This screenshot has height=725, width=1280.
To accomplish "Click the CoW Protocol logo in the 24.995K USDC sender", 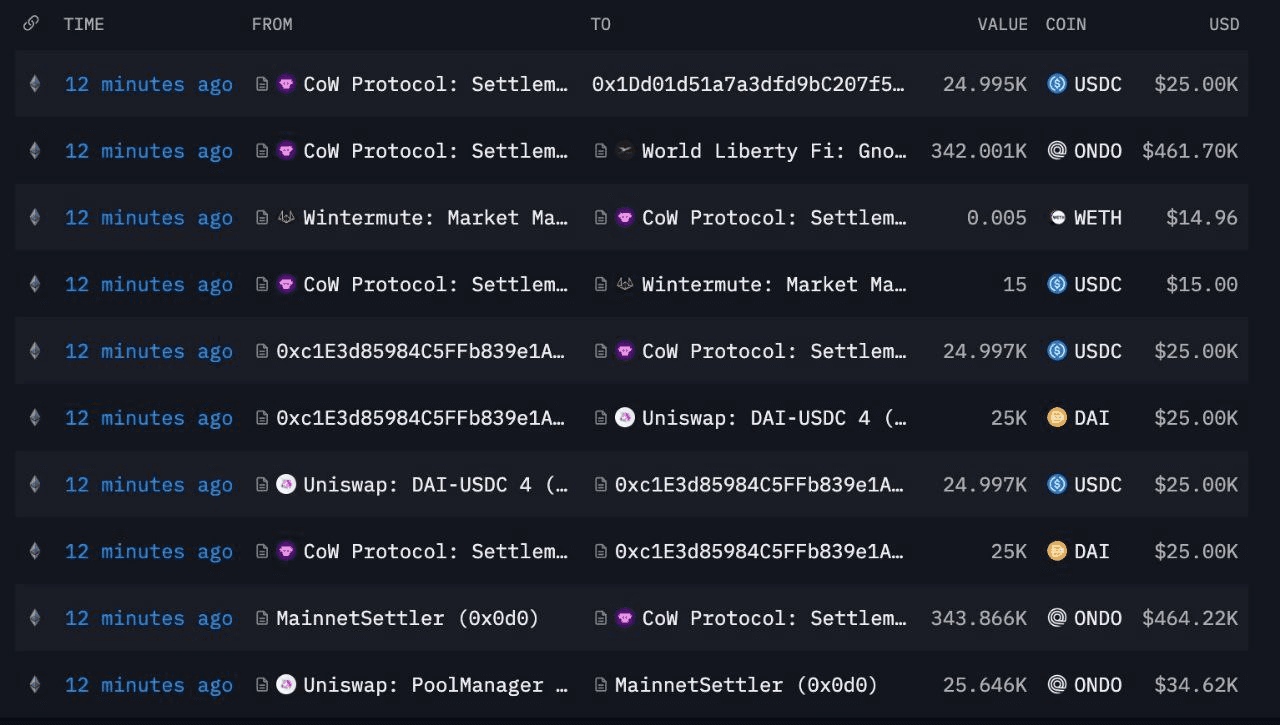I will coord(286,84).
